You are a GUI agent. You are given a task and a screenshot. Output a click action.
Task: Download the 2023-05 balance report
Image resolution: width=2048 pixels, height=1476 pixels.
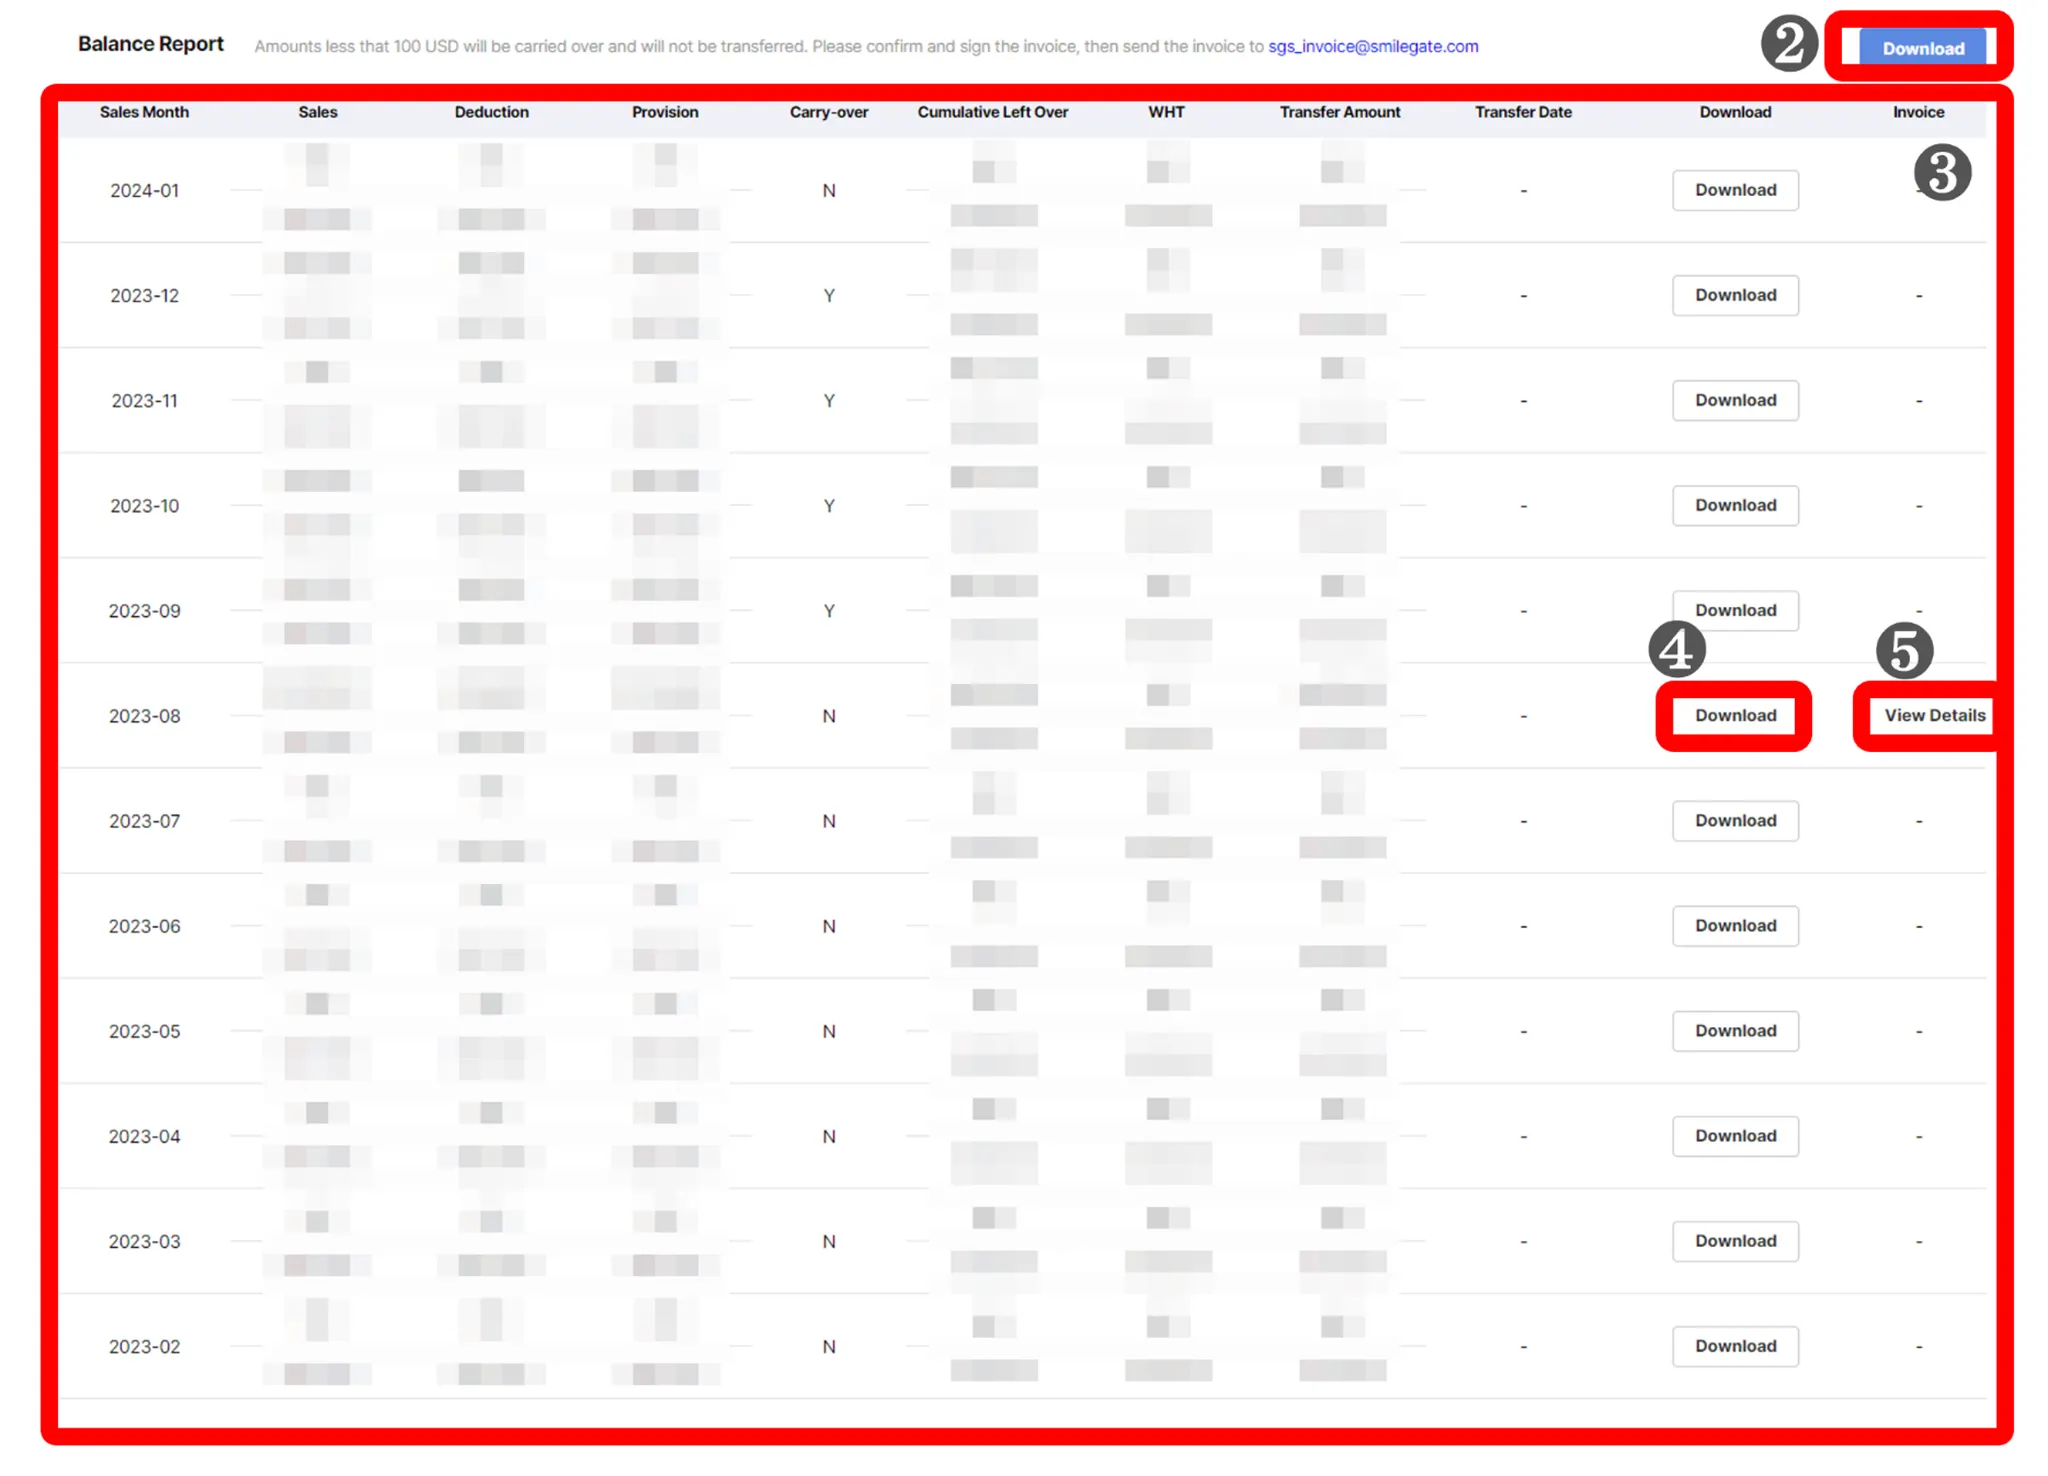(1735, 1030)
